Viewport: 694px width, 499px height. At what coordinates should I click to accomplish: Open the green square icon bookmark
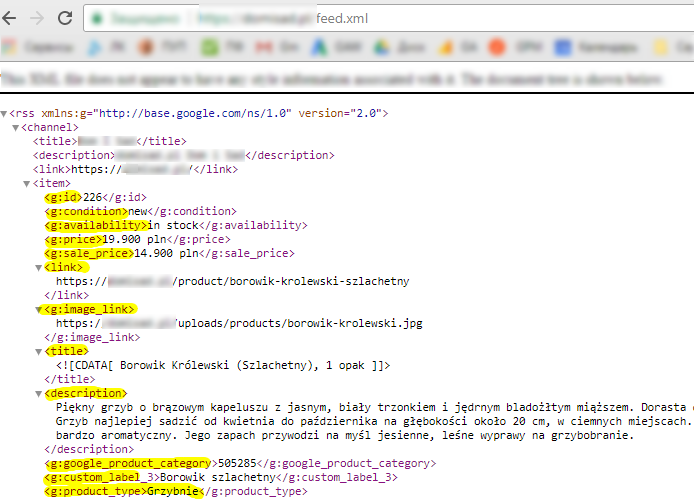click(x=210, y=47)
